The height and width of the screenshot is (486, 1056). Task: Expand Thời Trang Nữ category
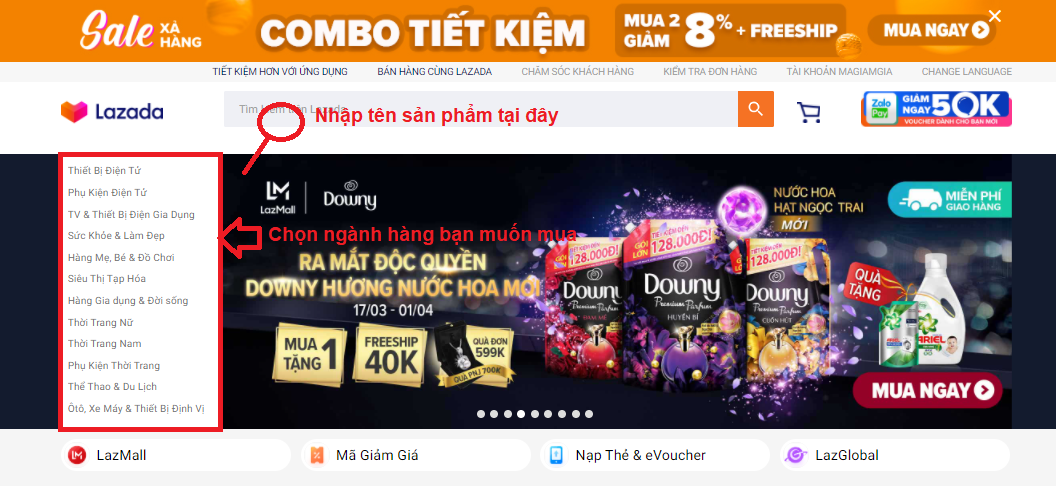(100, 322)
